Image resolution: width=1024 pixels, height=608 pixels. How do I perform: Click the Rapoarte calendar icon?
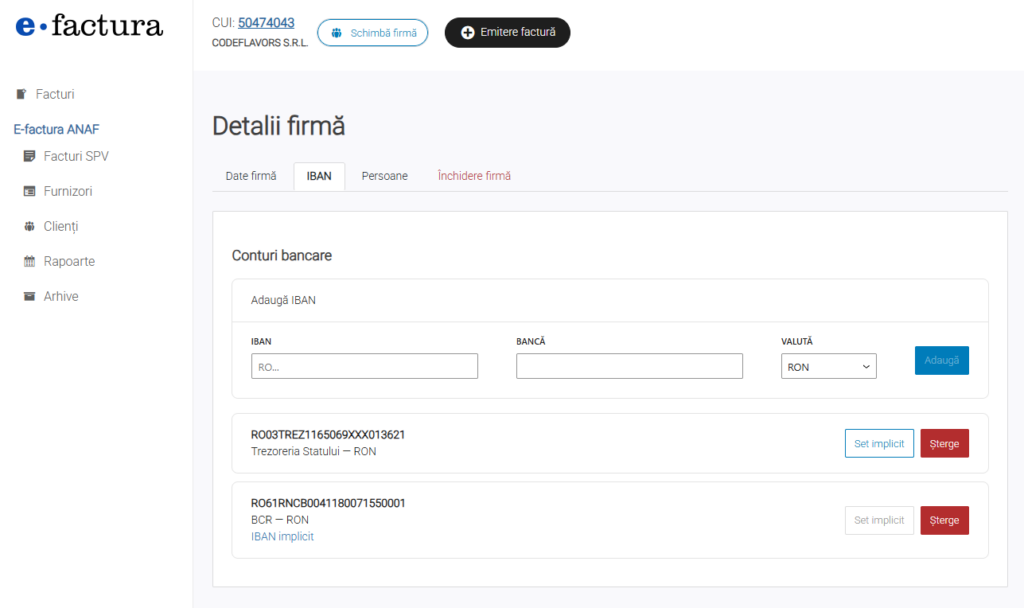click(x=29, y=261)
